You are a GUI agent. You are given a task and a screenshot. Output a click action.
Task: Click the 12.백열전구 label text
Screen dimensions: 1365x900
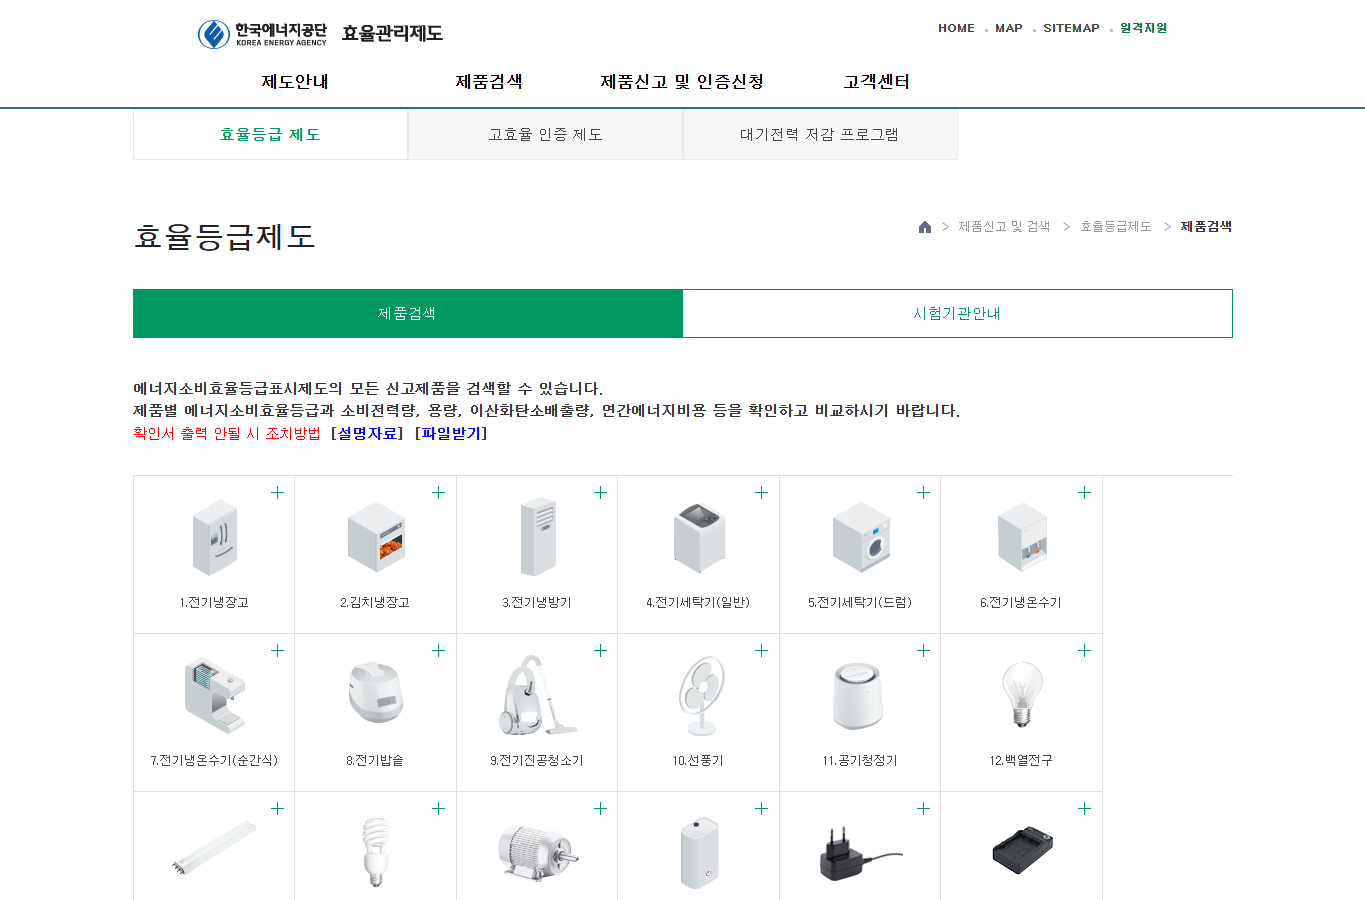[1021, 761]
